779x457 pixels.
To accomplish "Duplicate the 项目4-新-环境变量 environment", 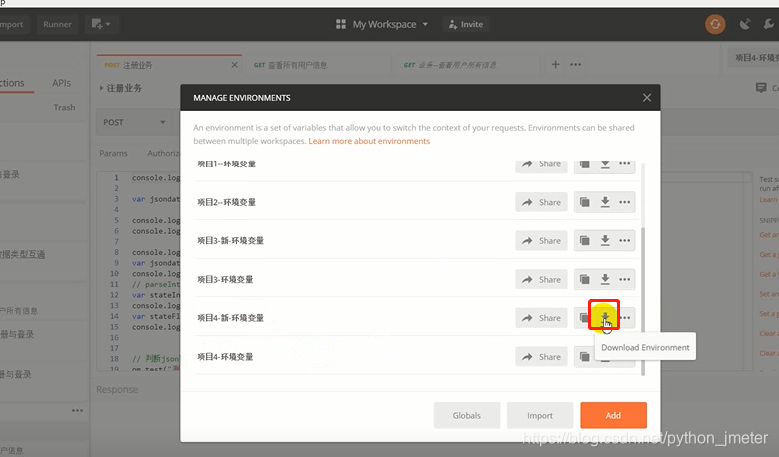I will [584, 318].
